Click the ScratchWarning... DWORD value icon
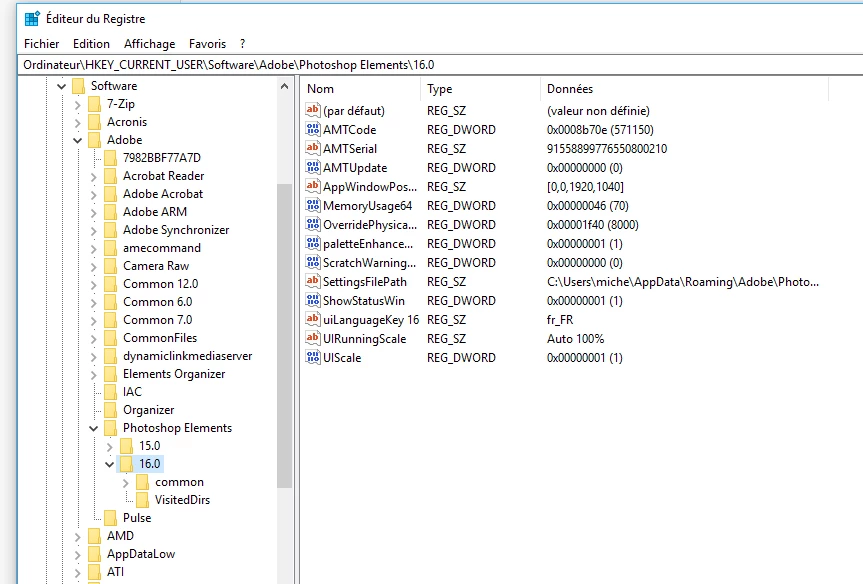The height and width of the screenshot is (584, 863). 313,262
